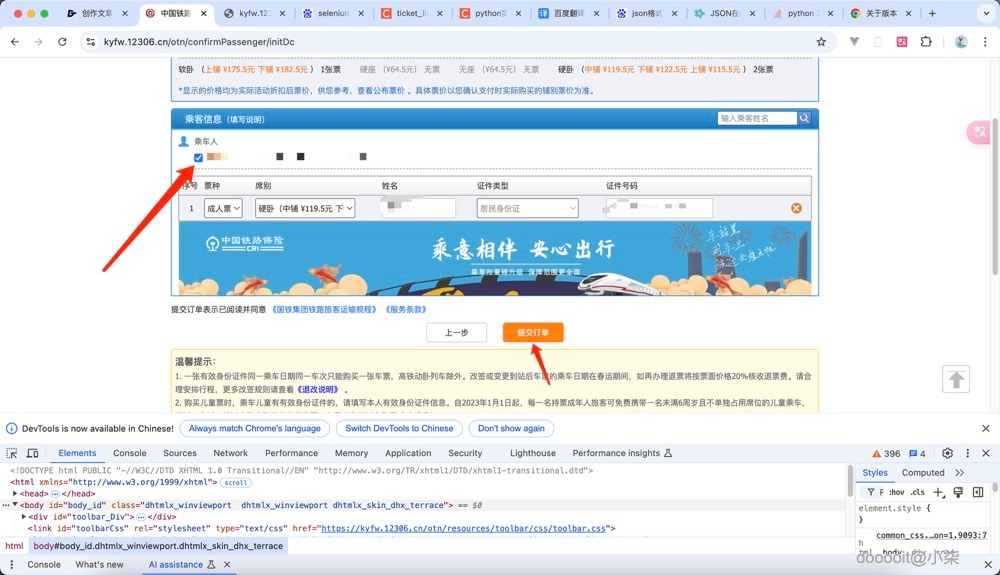Open DevTools settings gear
1000x575 pixels.
(x=947, y=453)
